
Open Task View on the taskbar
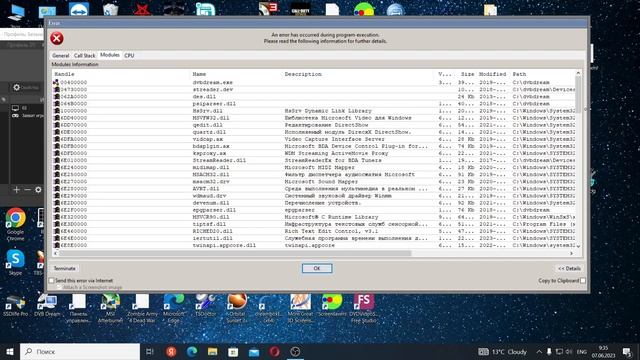(x=150, y=351)
